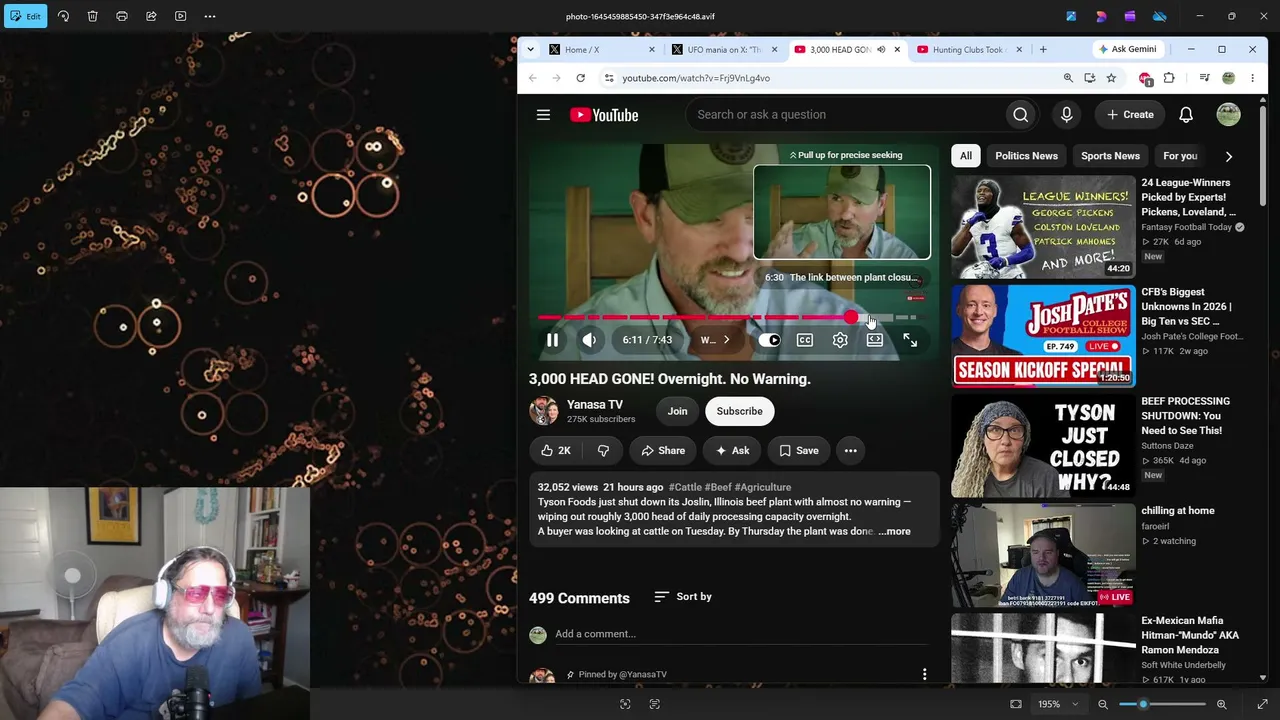The width and height of the screenshot is (1280, 720).
Task: Switch the video to theater mode
Action: (875, 340)
